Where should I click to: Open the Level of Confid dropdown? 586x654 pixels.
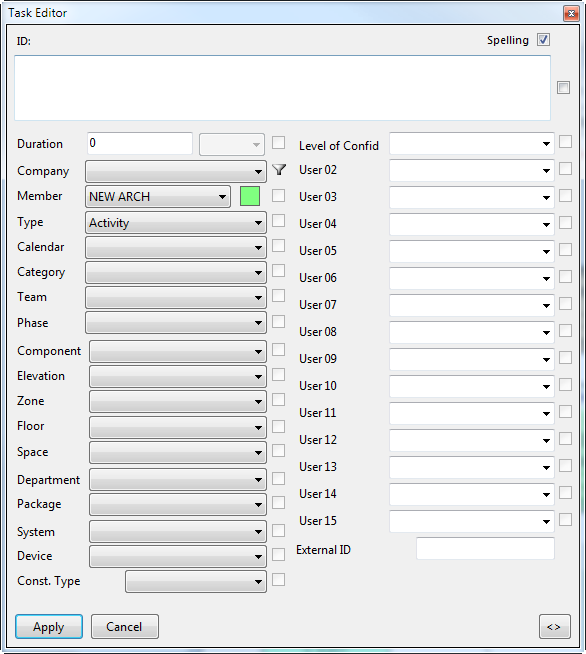[472, 144]
